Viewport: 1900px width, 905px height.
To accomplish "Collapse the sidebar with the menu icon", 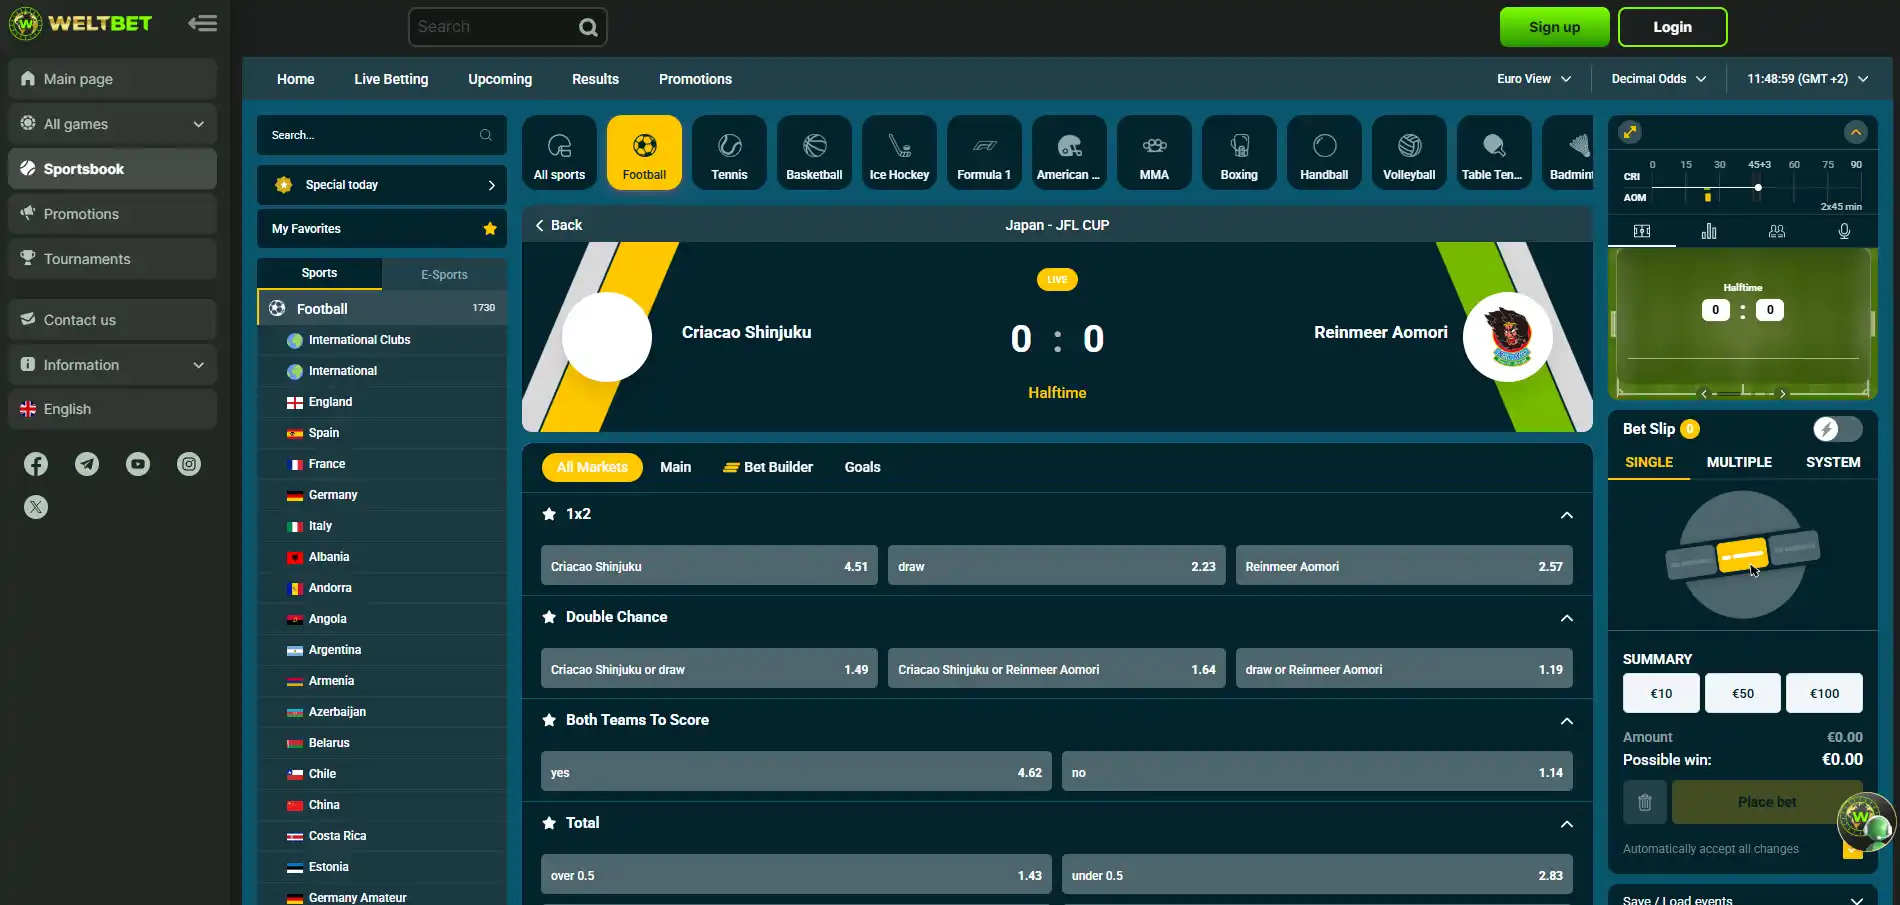I will click(202, 23).
